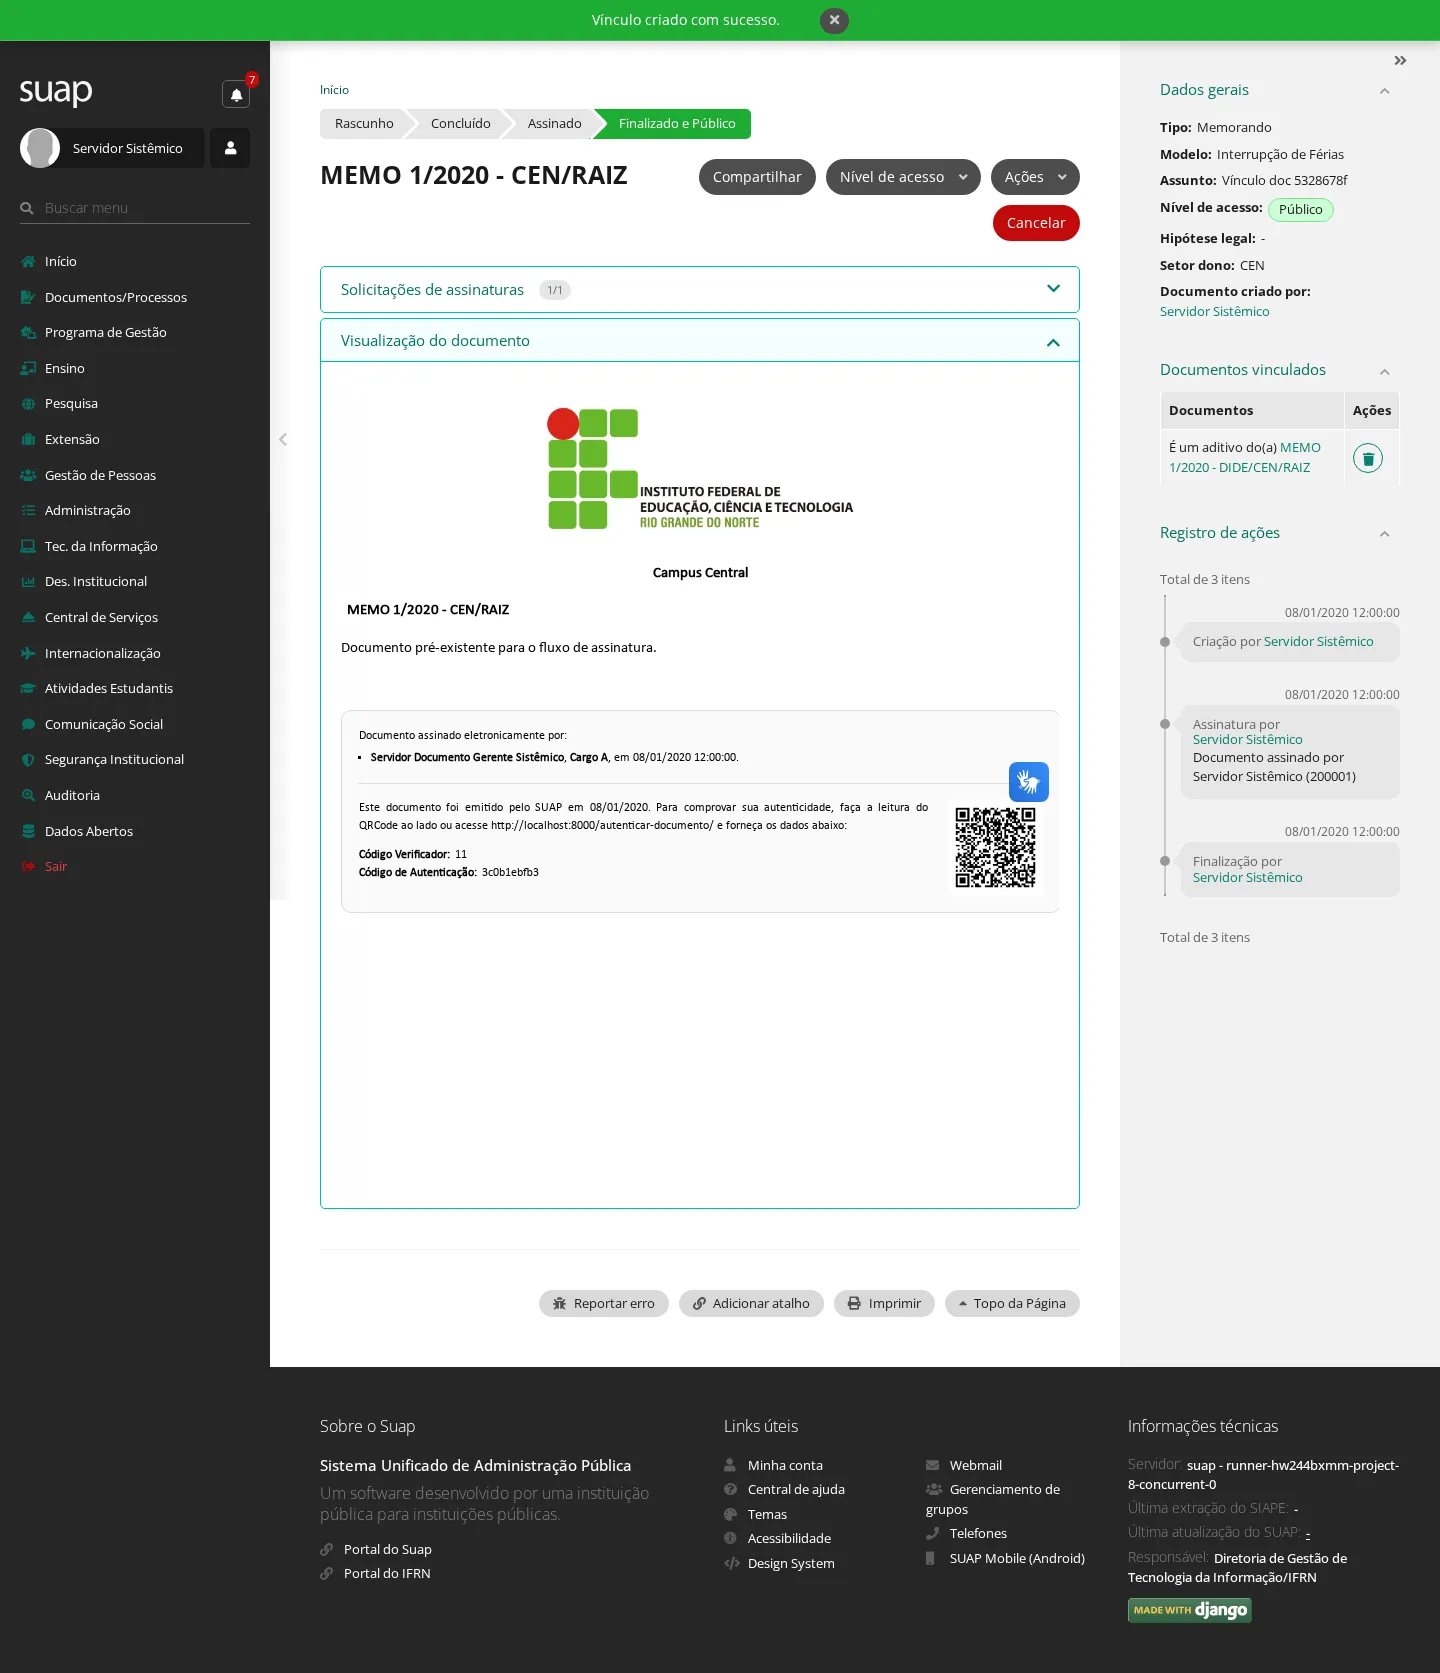Open the Nível de acesso dropdown
This screenshot has width=1440, height=1673.
tap(903, 177)
